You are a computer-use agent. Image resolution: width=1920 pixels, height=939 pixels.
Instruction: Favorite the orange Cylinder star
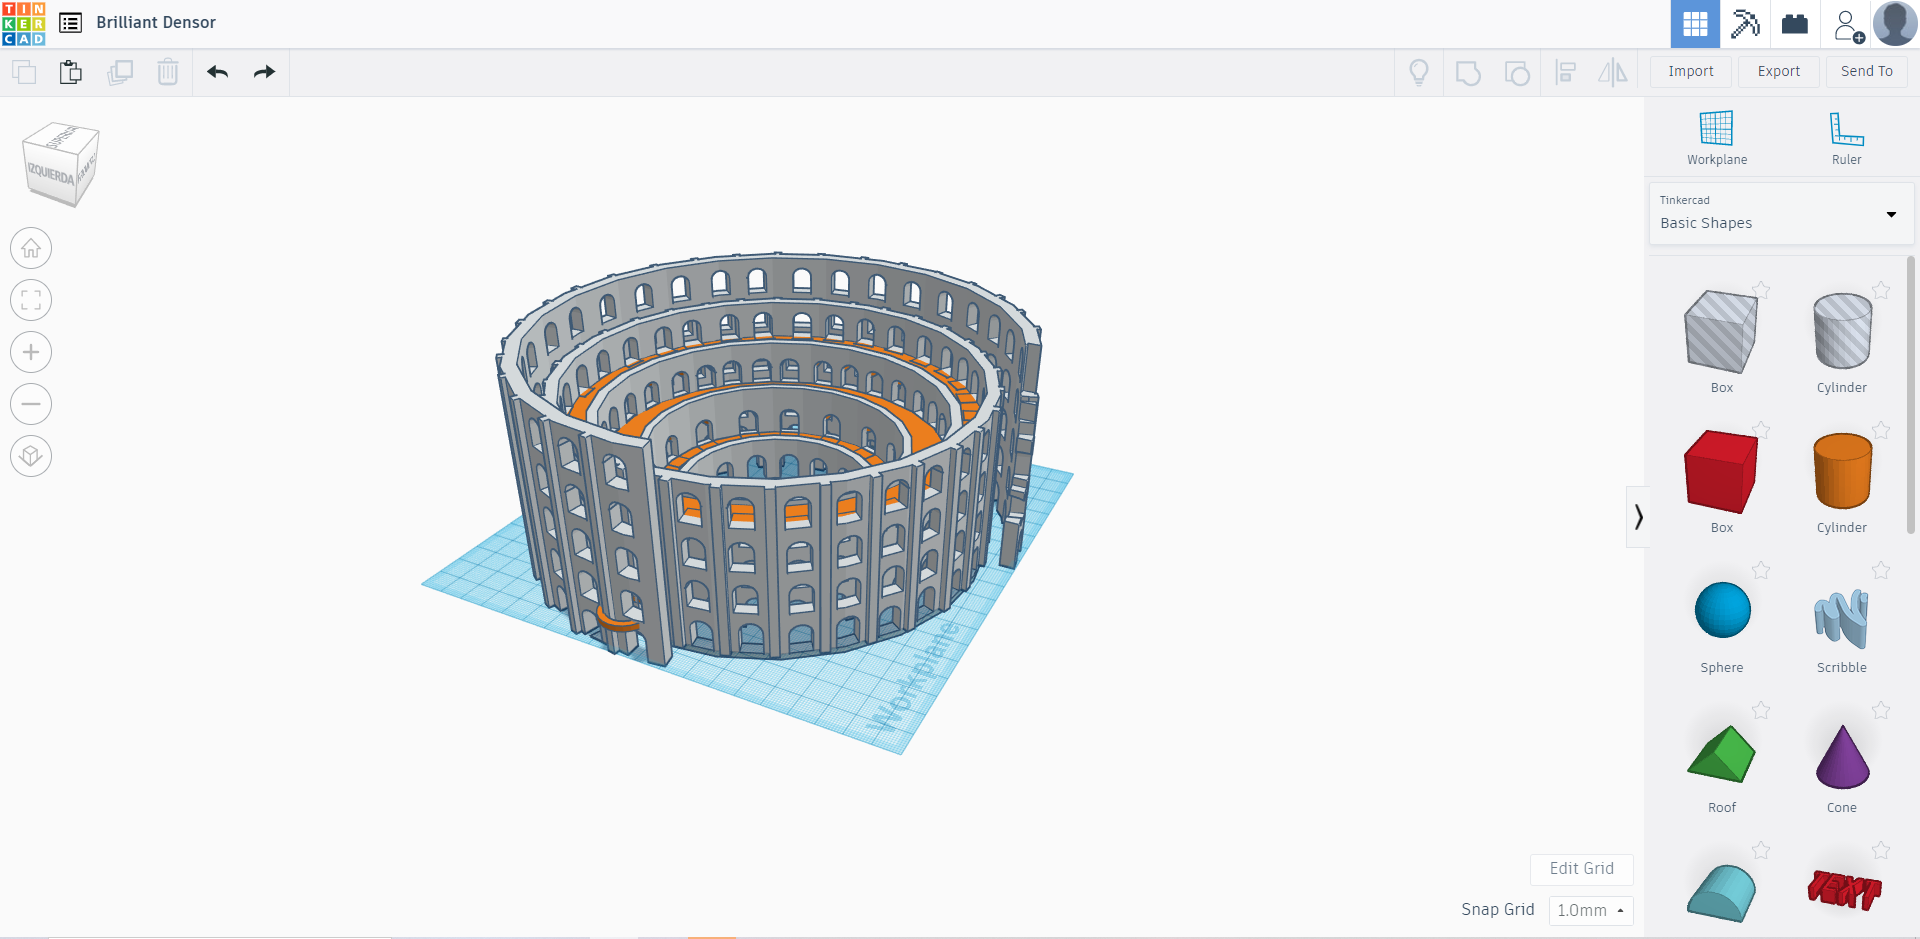1881,430
